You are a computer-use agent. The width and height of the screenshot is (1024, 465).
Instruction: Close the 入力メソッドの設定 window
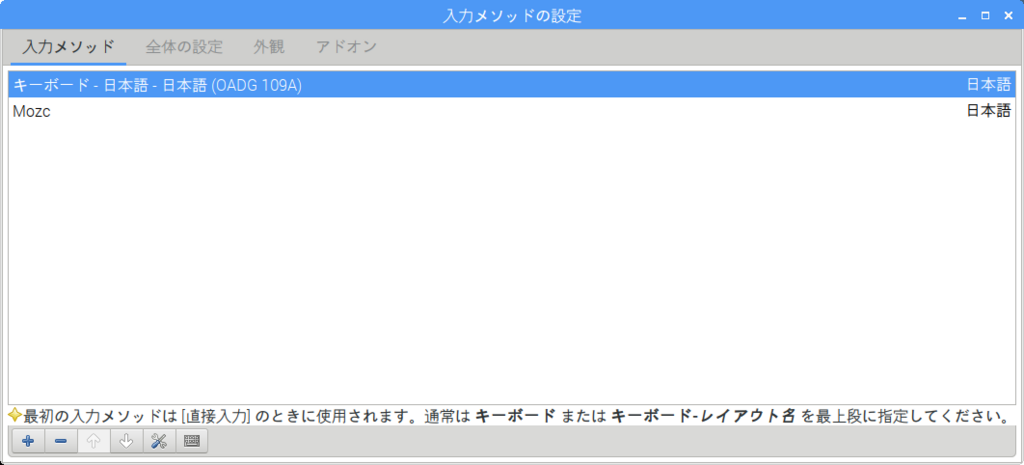pyautogui.click(x=1008, y=16)
